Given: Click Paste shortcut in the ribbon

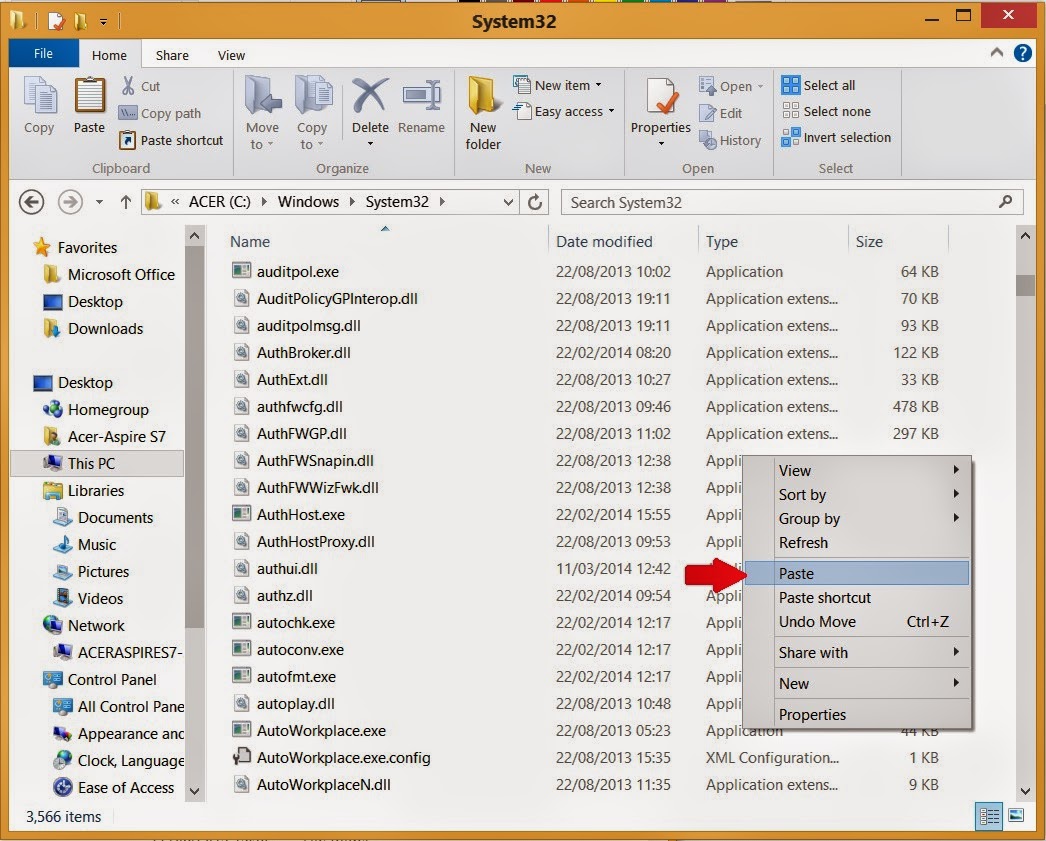Looking at the screenshot, I should [x=171, y=140].
